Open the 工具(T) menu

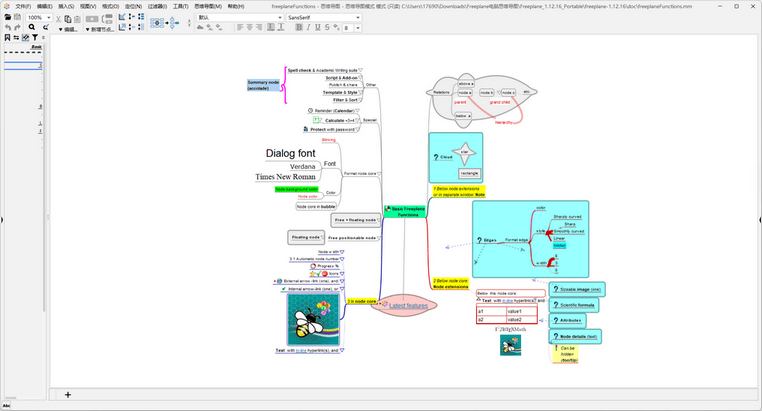(x=180, y=6)
